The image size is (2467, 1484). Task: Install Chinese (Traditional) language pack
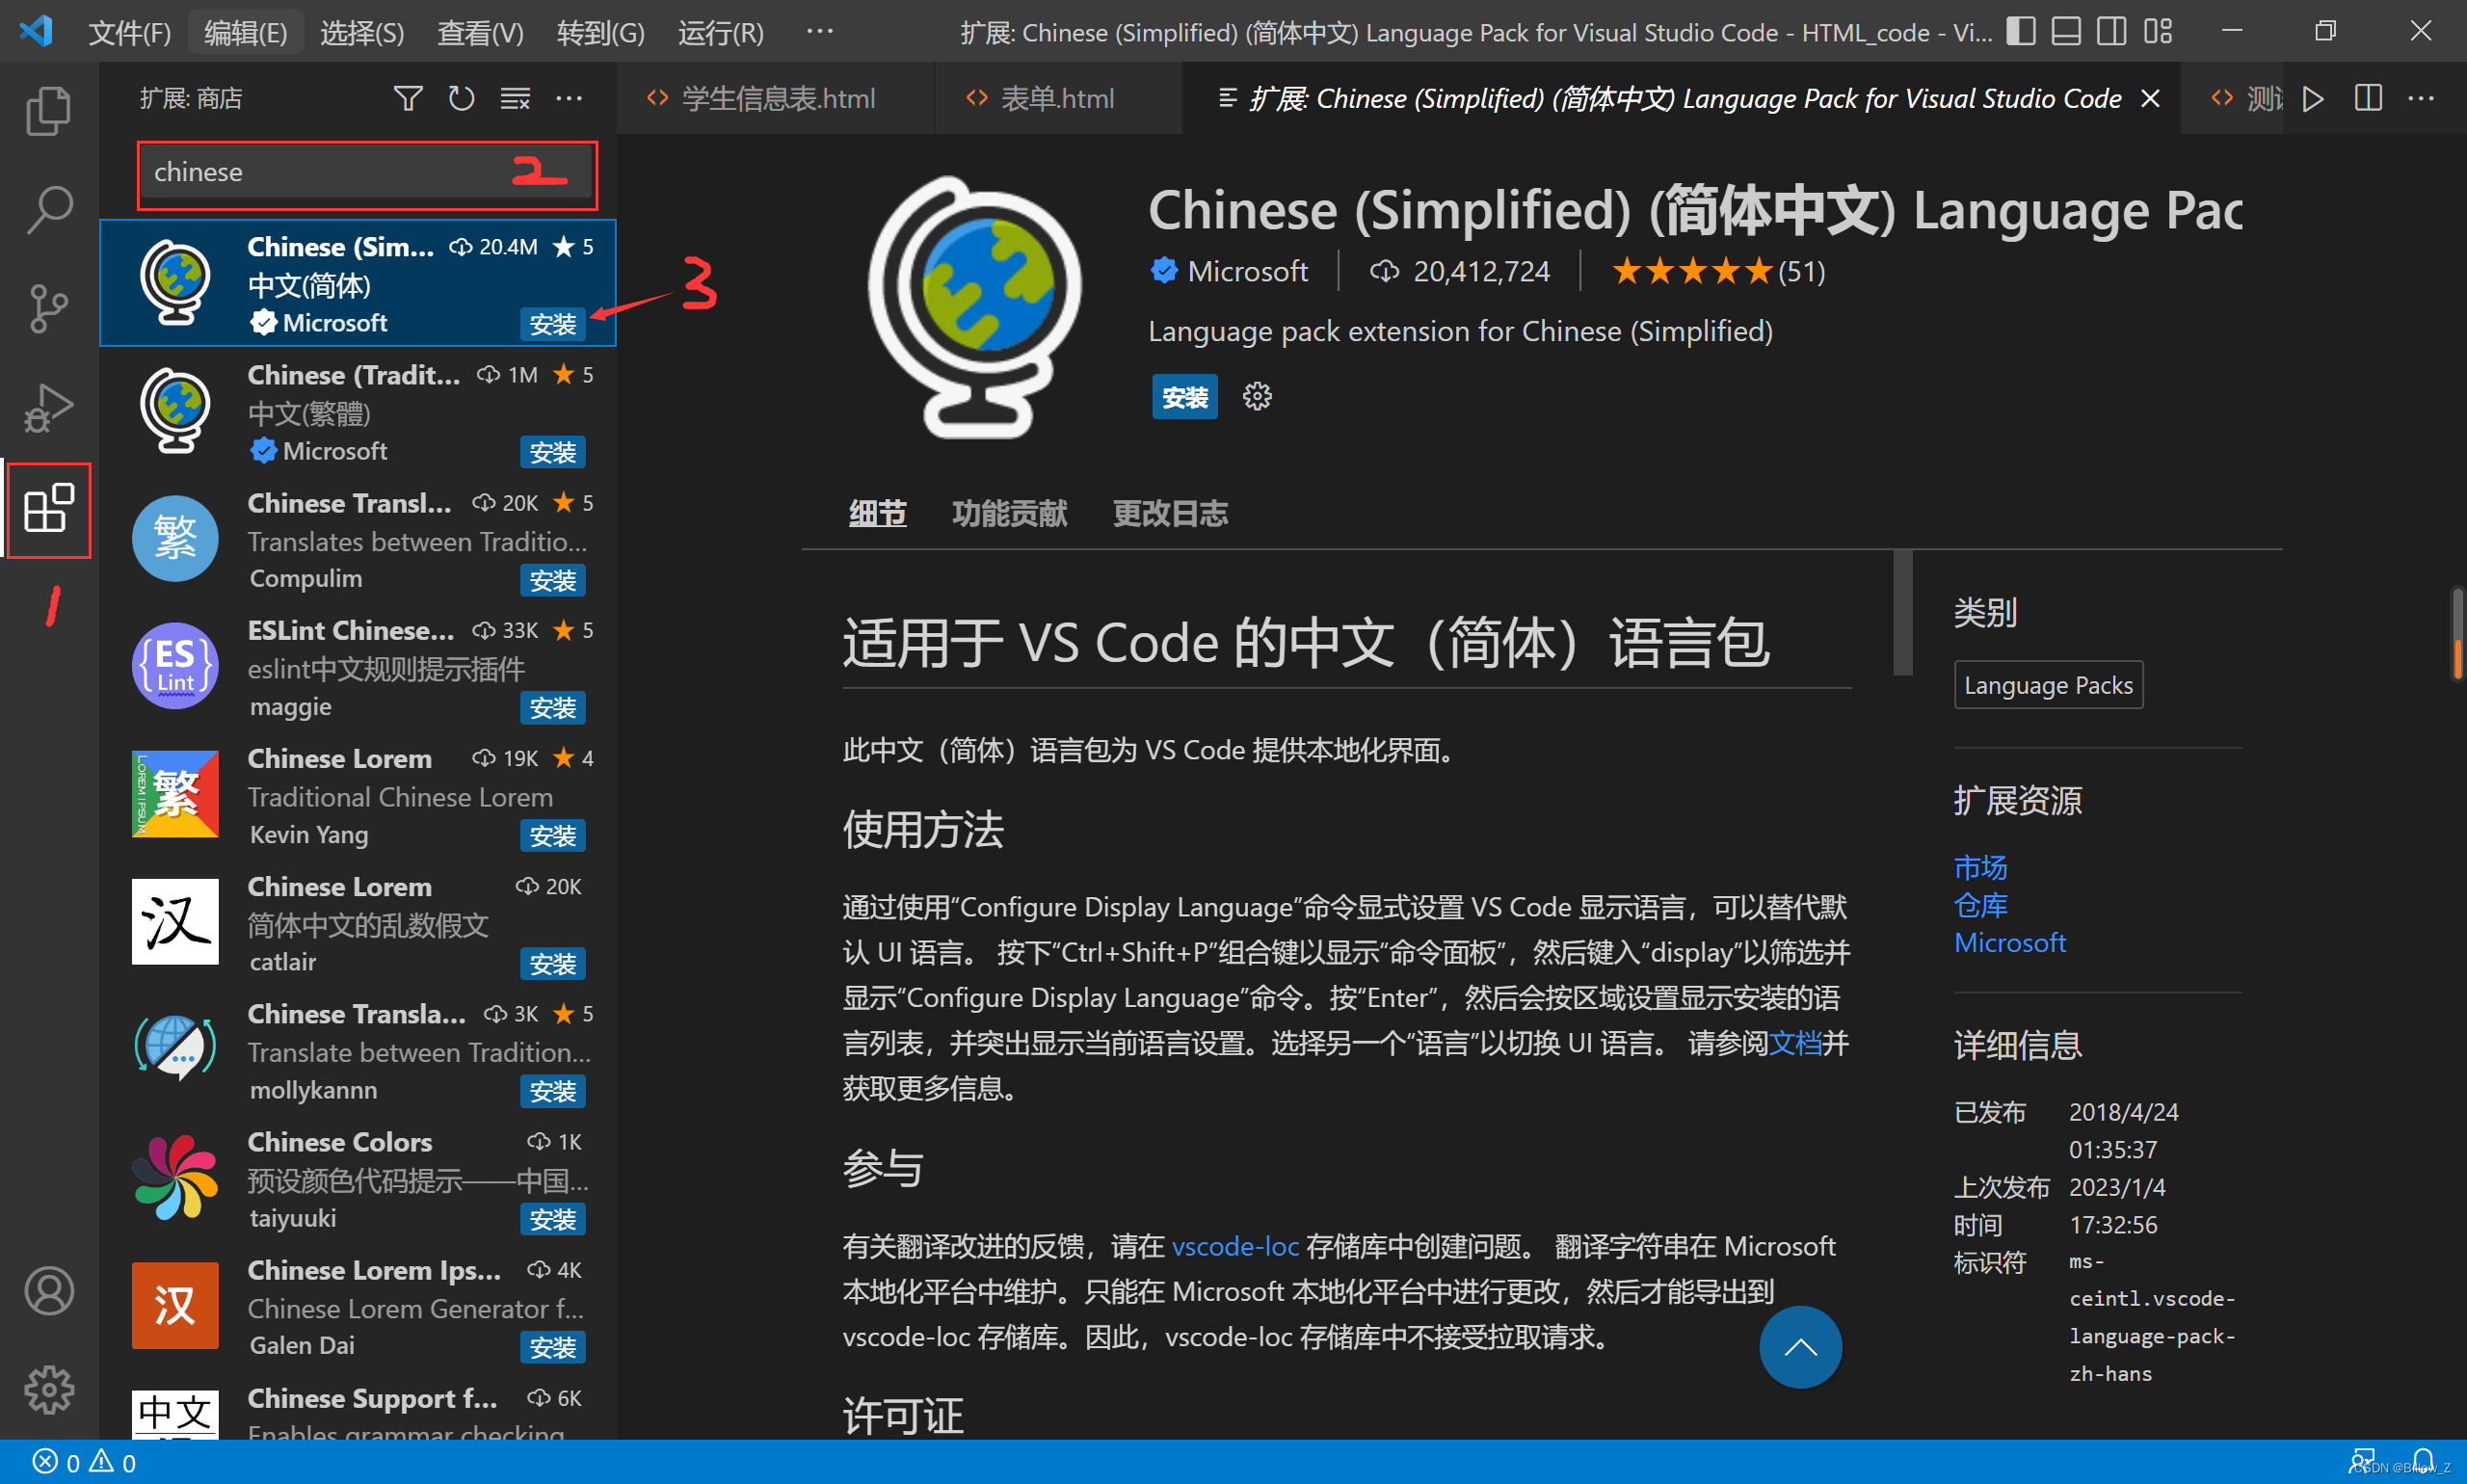pyautogui.click(x=552, y=452)
